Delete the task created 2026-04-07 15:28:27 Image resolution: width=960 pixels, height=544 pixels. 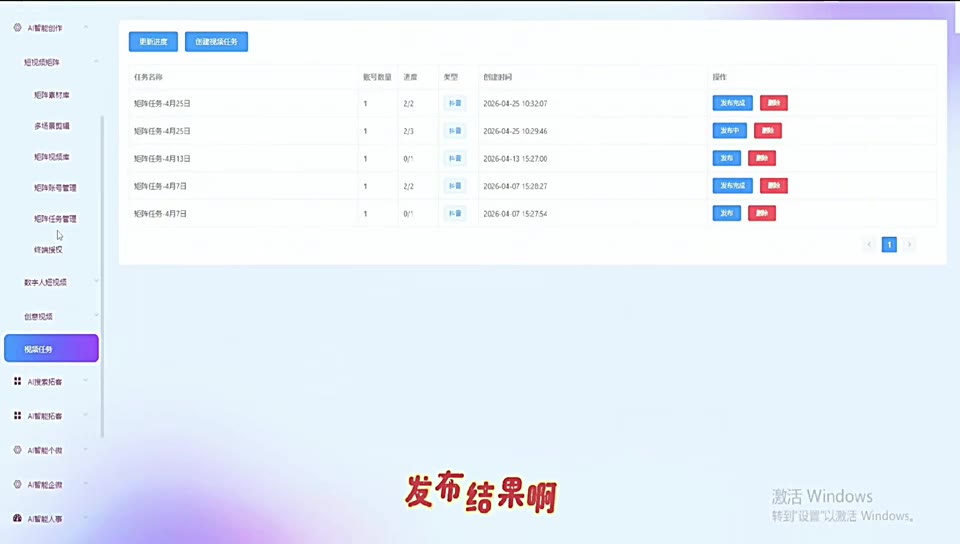coord(774,185)
